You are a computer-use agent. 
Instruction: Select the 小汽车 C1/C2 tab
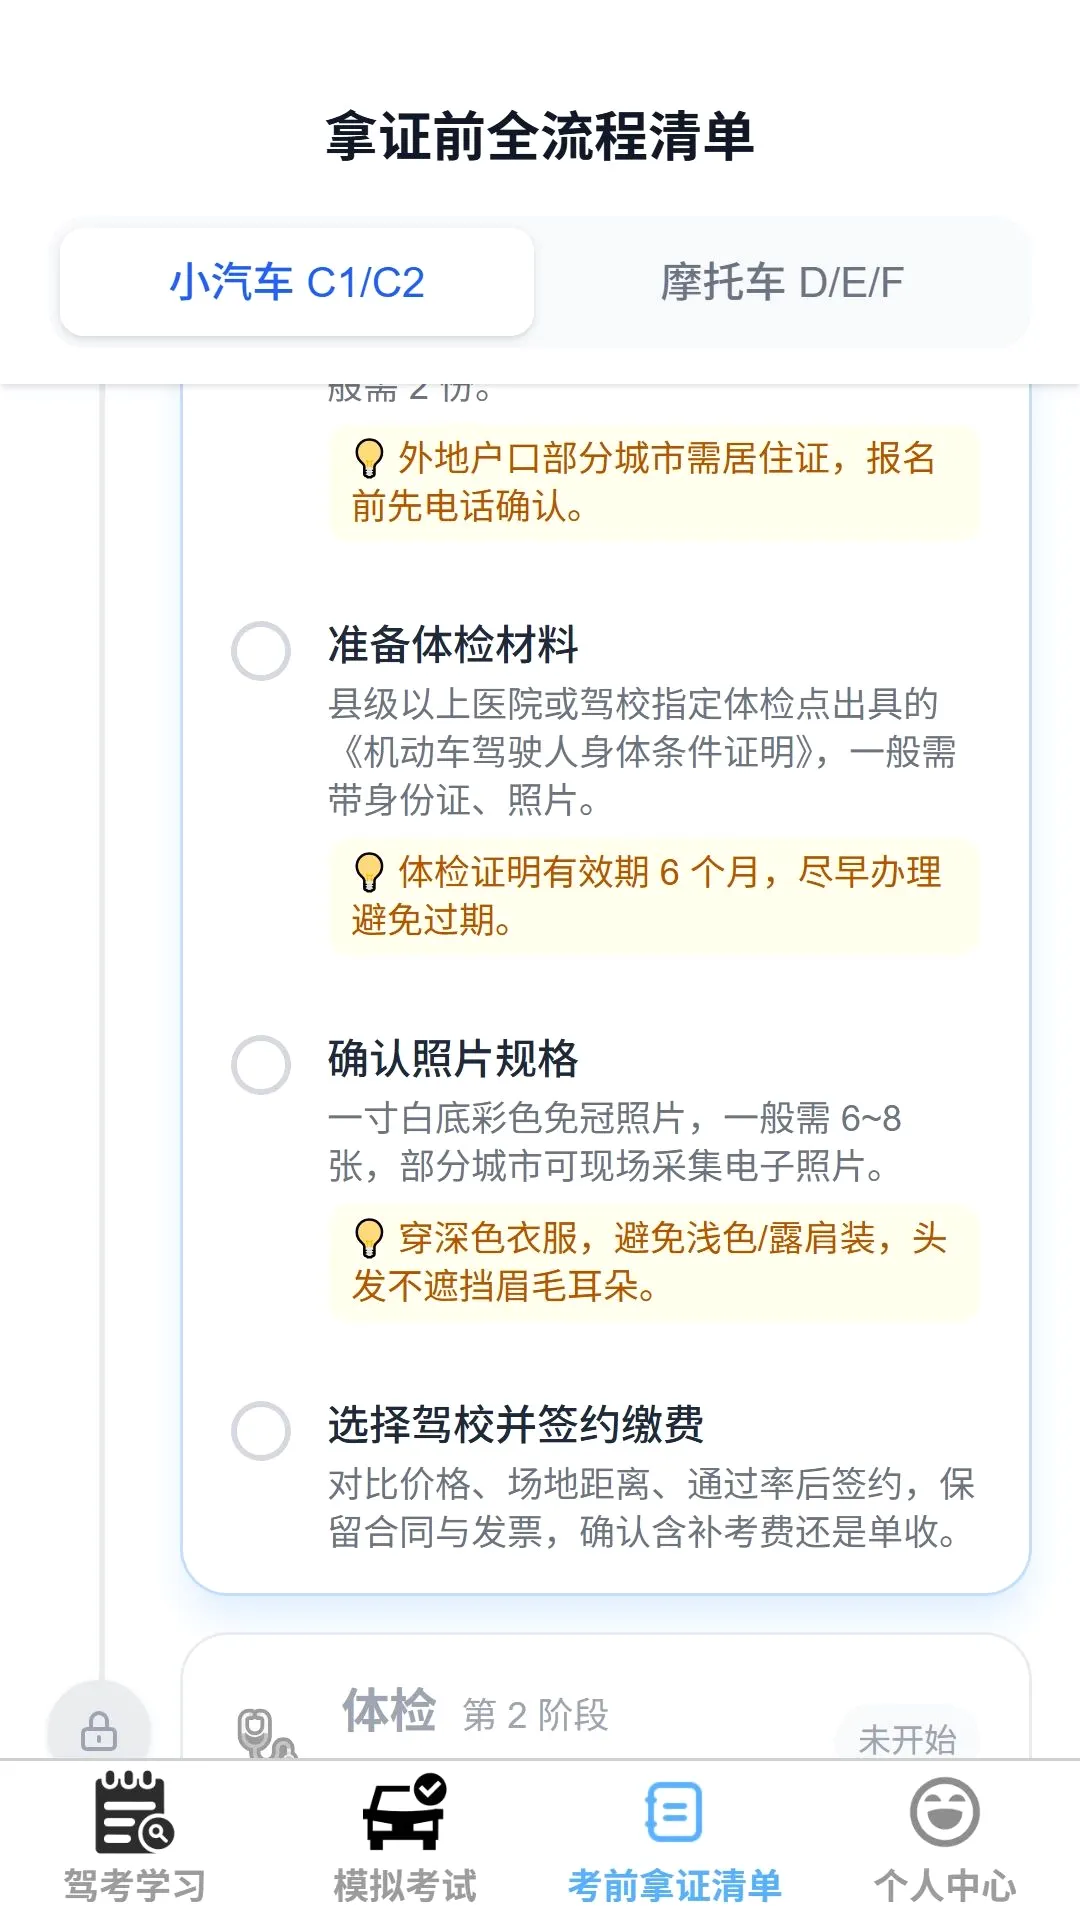click(x=297, y=282)
